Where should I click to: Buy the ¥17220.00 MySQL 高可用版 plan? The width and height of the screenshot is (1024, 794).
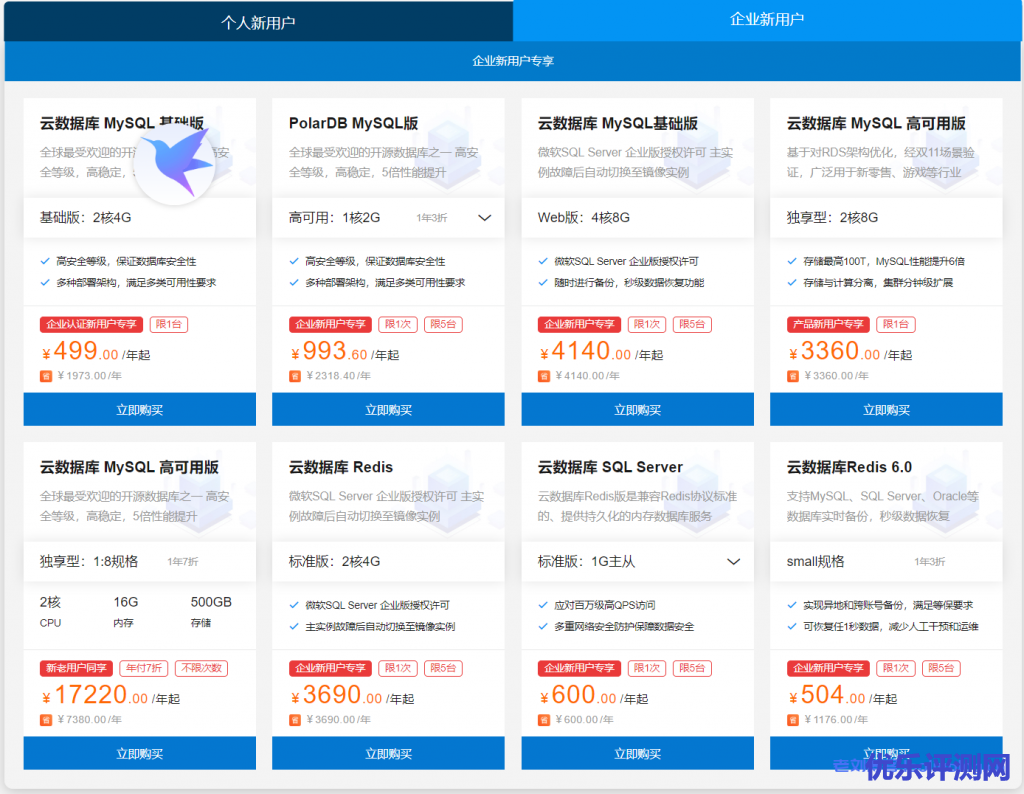[139, 754]
